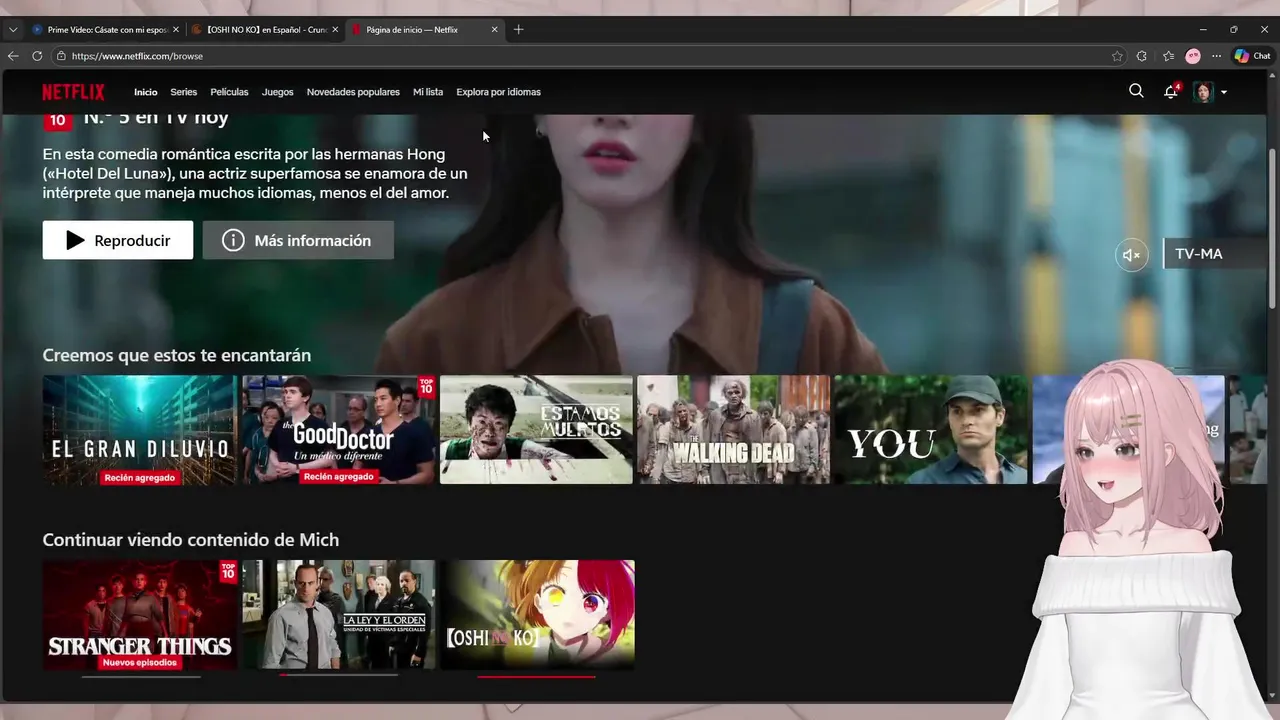This screenshot has height=720, width=1280.
Task: Click the Netflix logo
Action: tap(73, 92)
